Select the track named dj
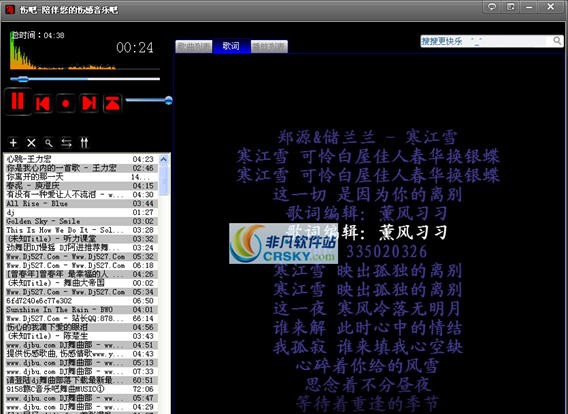The width and height of the screenshot is (568, 414). point(81,212)
